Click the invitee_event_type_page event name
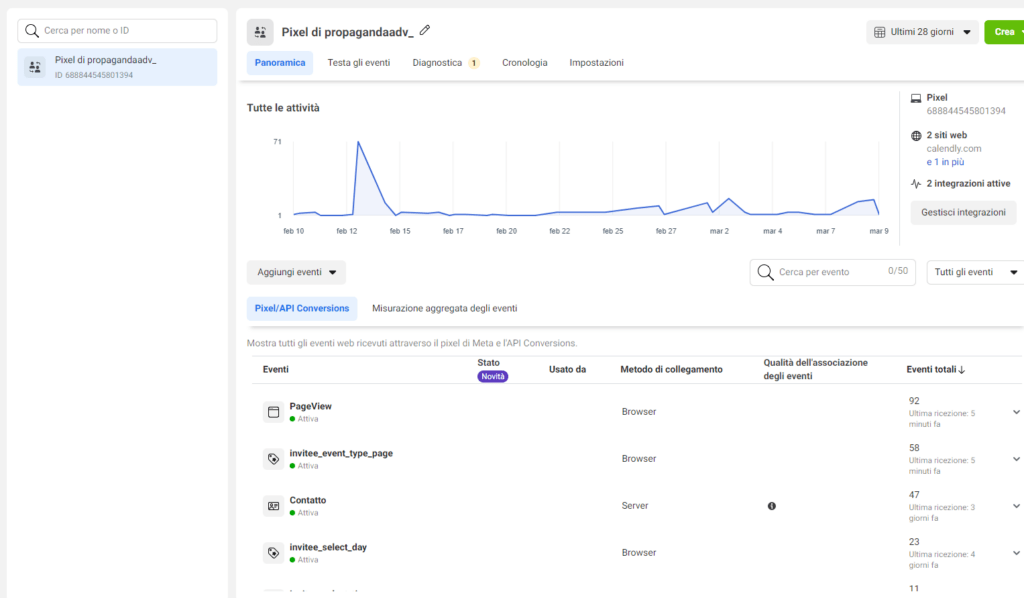1024x598 pixels. click(x=341, y=453)
